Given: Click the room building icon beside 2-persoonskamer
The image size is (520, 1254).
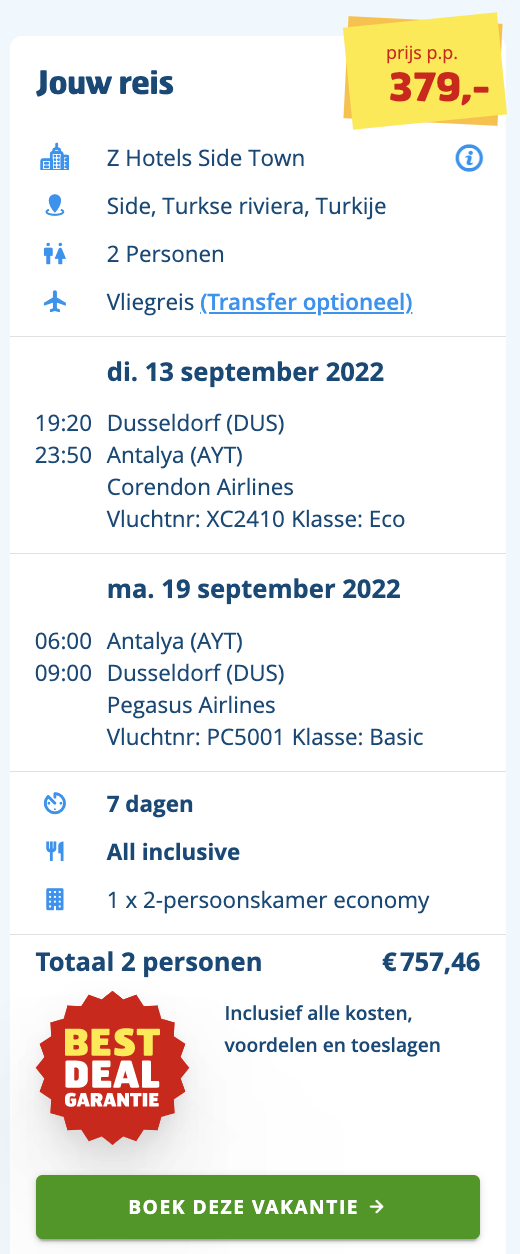Looking at the screenshot, I should point(55,899).
